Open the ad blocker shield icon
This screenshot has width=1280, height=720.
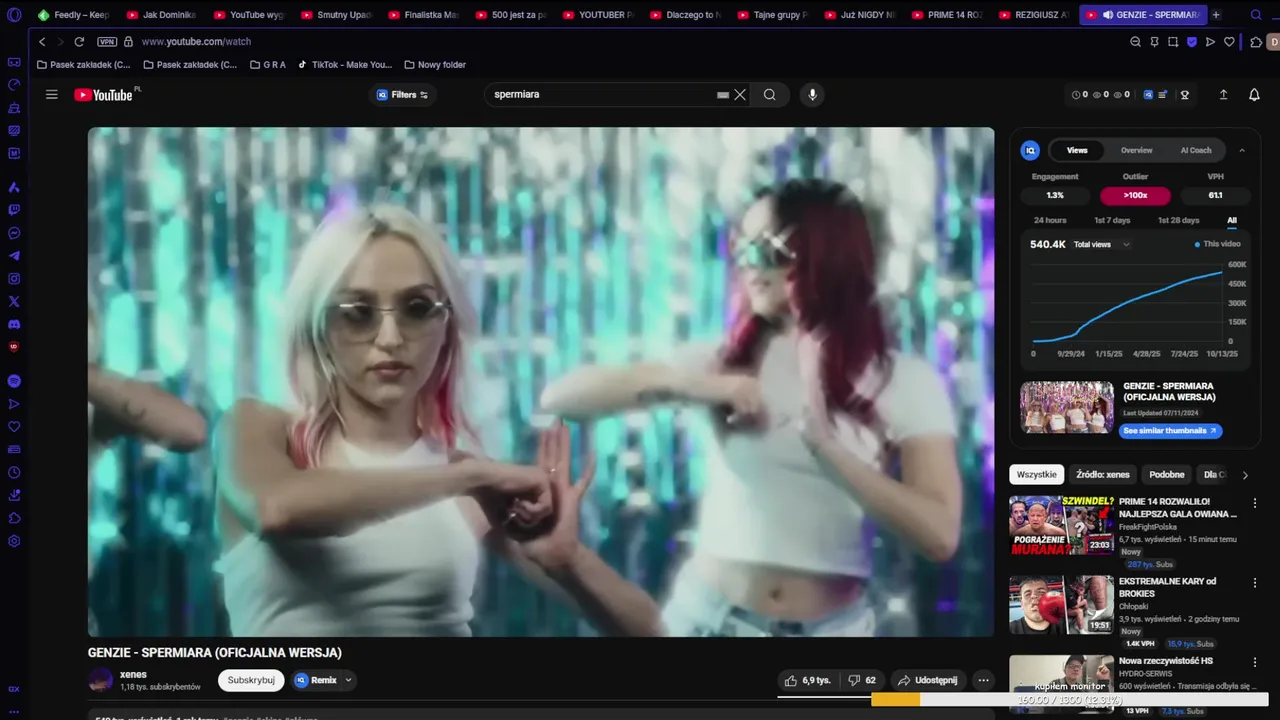coord(1192,42)
